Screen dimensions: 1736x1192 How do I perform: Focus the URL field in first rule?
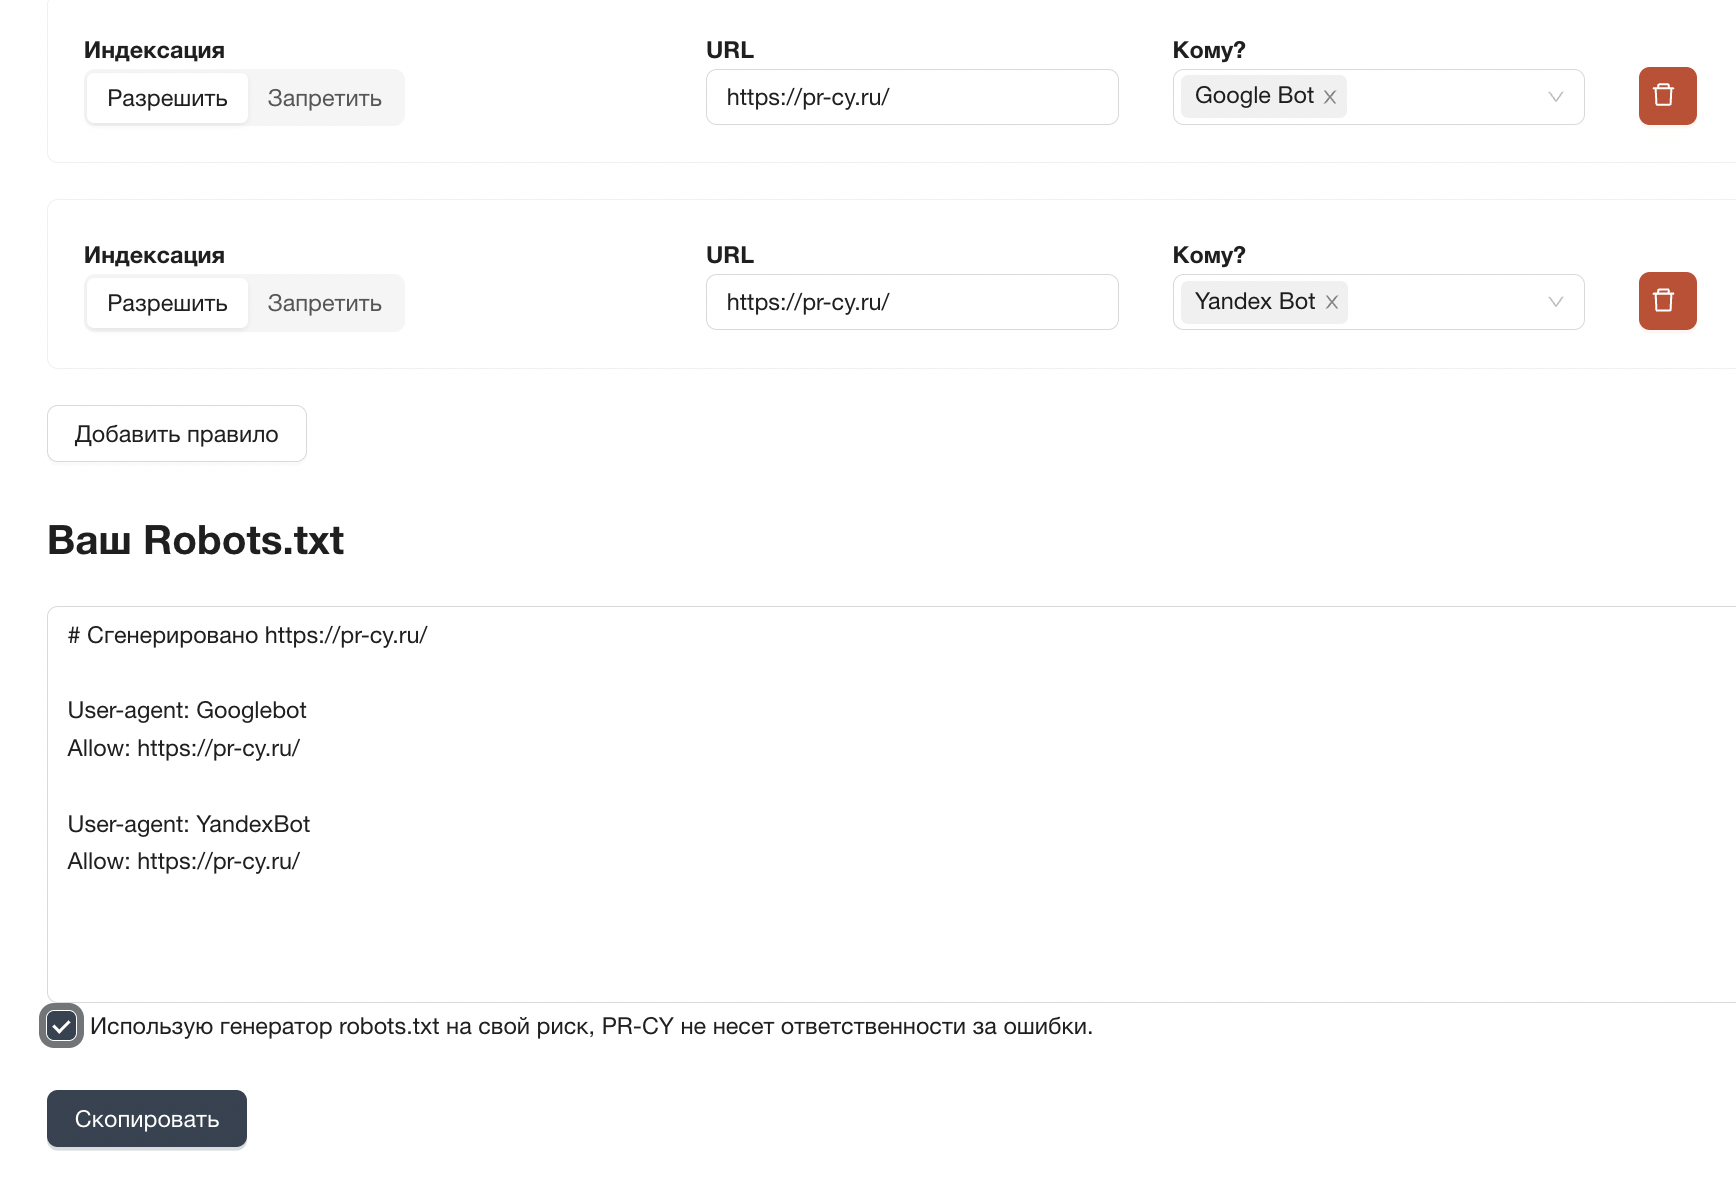click(x=912, y=97)
